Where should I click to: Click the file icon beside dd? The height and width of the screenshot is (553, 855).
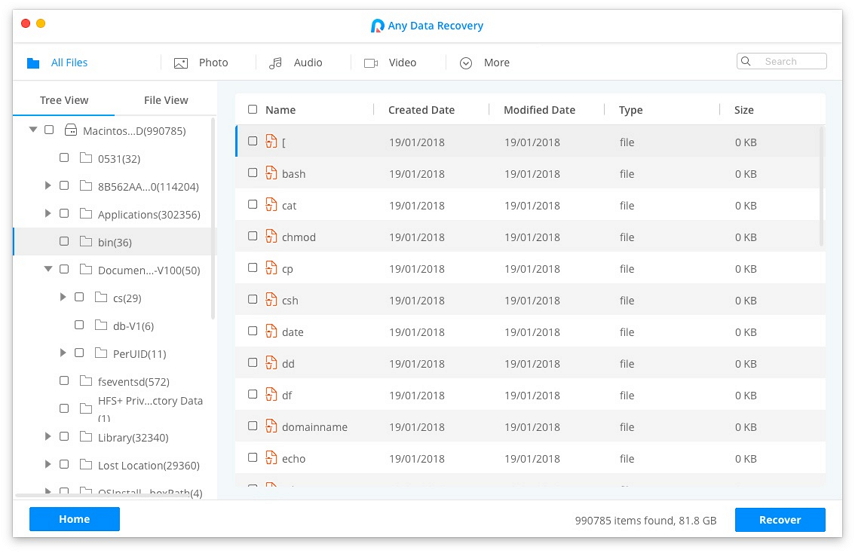[271, 363]
